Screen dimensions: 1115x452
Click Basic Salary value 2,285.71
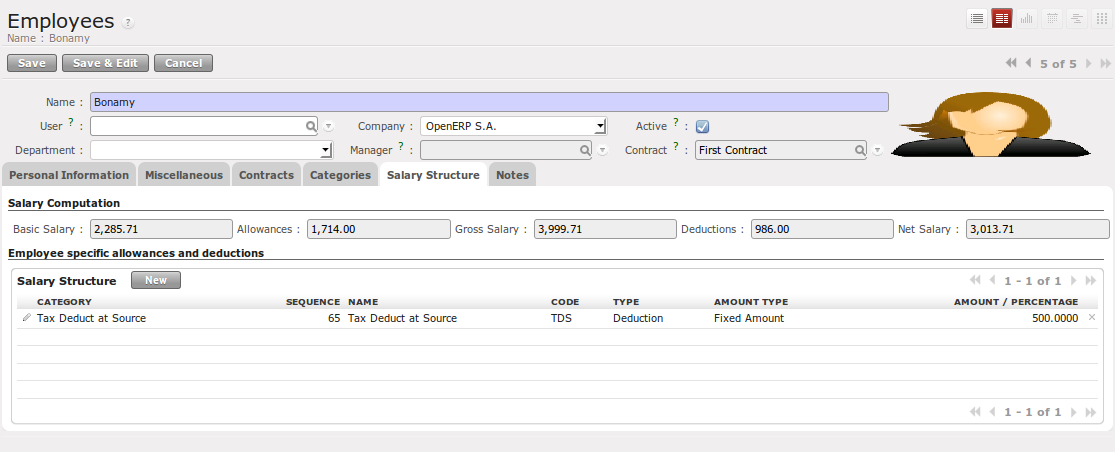pos(161,229)
